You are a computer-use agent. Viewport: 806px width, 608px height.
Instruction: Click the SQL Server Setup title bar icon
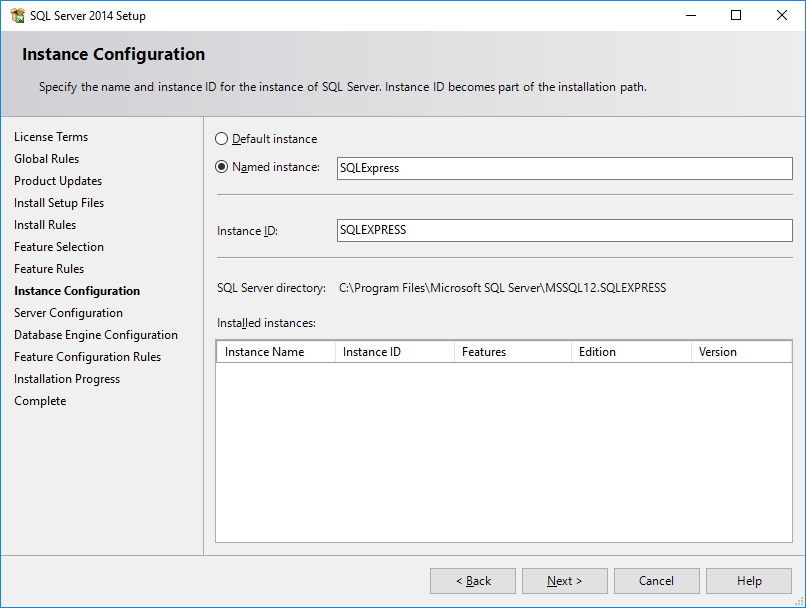click(18, 15)
